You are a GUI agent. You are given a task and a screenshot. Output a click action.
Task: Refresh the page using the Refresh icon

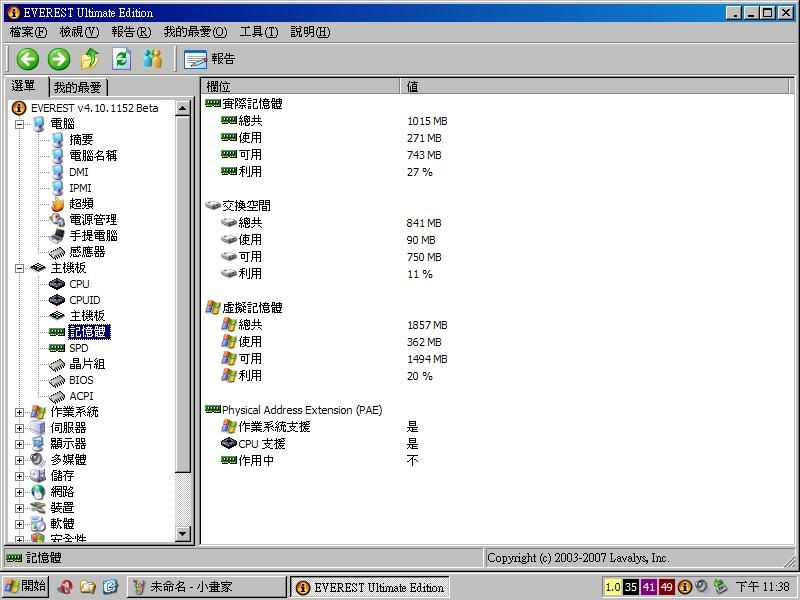pyautogui.click(x=121, y=59)
